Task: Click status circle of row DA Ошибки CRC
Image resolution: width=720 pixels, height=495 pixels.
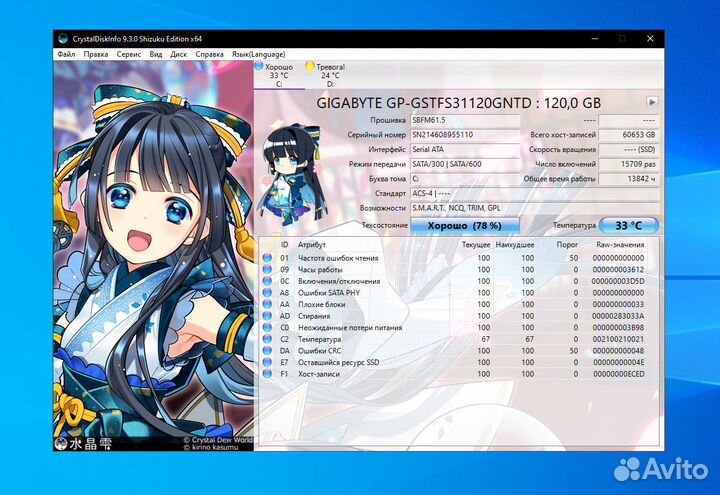Action: pyautogui.click(x=267, y=351)
